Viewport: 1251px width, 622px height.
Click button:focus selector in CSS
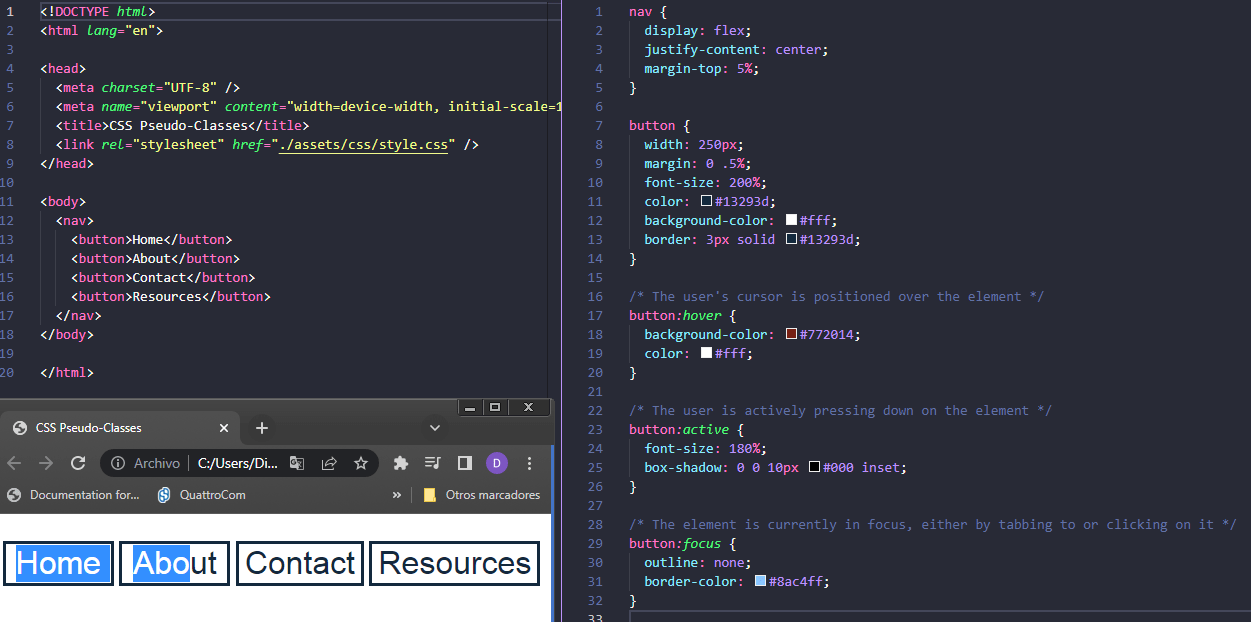(675, 543)
